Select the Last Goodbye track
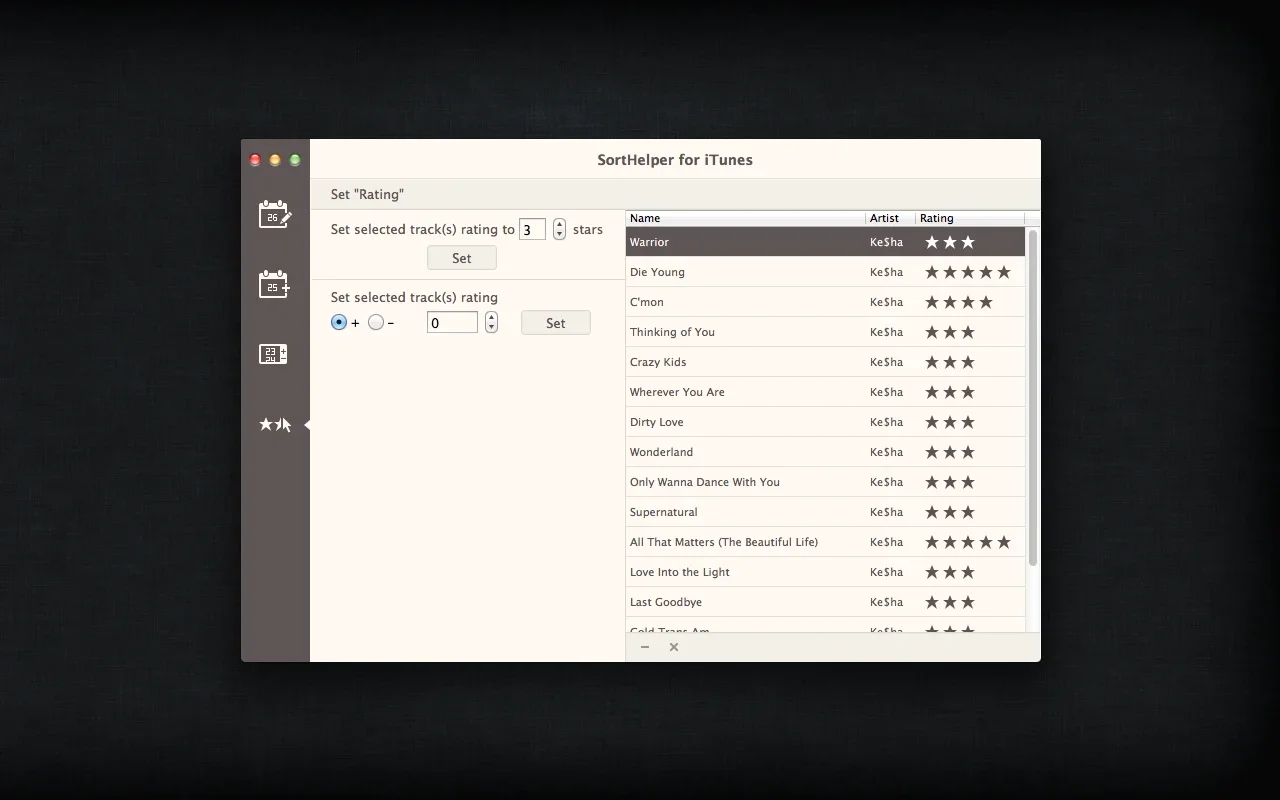1280x800 pixels. 826,602
